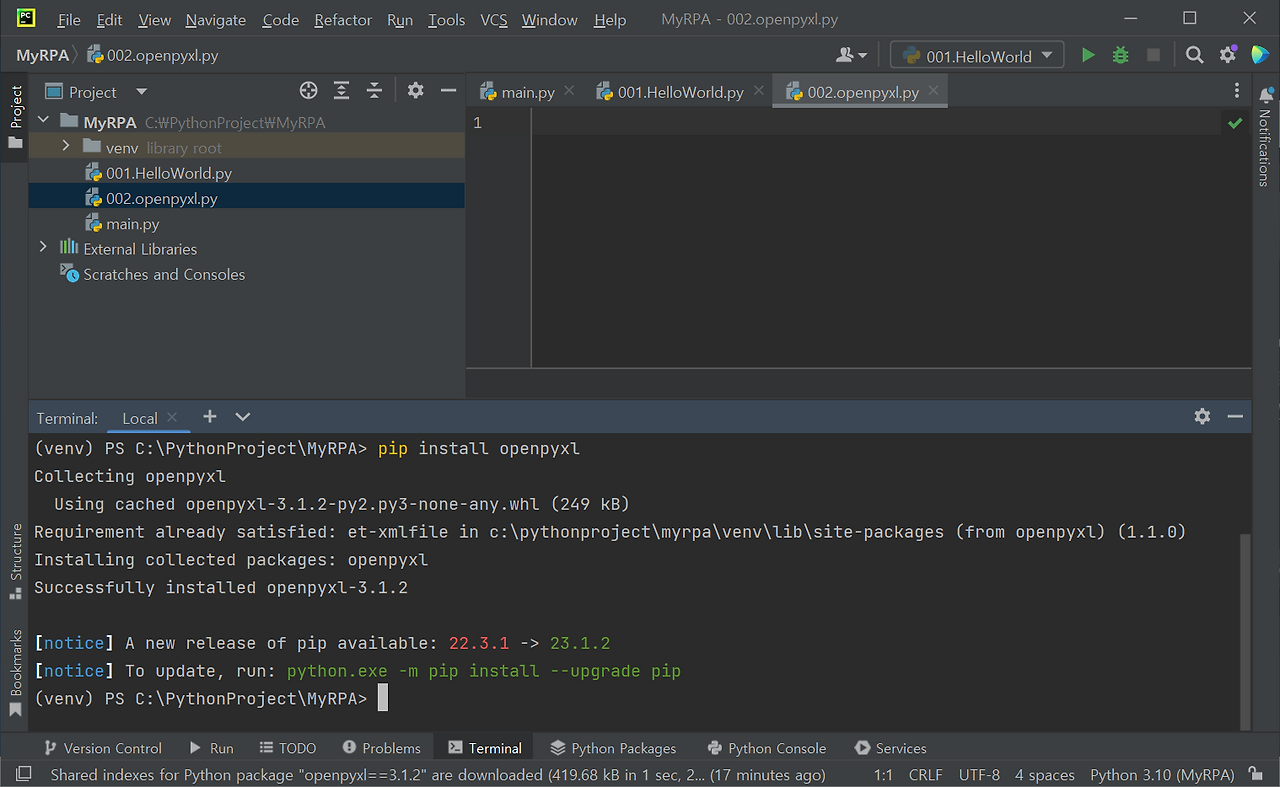This screenshot has height=787, width=1280.
Task: Open Run tool window at bottom
Action: tap(212, 748)
